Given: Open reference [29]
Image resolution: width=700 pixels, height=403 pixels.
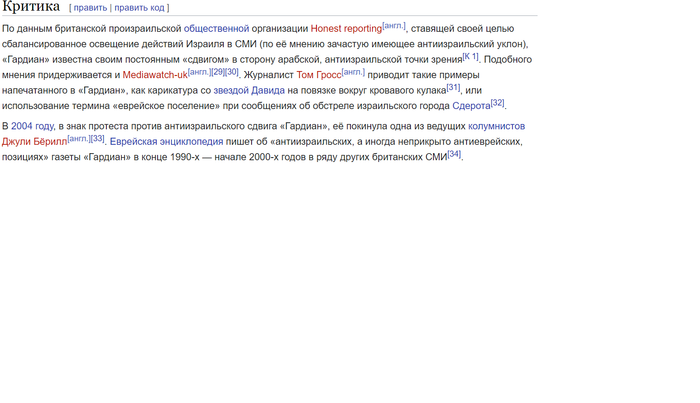Looking at the screenshot, I should (x=217, y=71).
